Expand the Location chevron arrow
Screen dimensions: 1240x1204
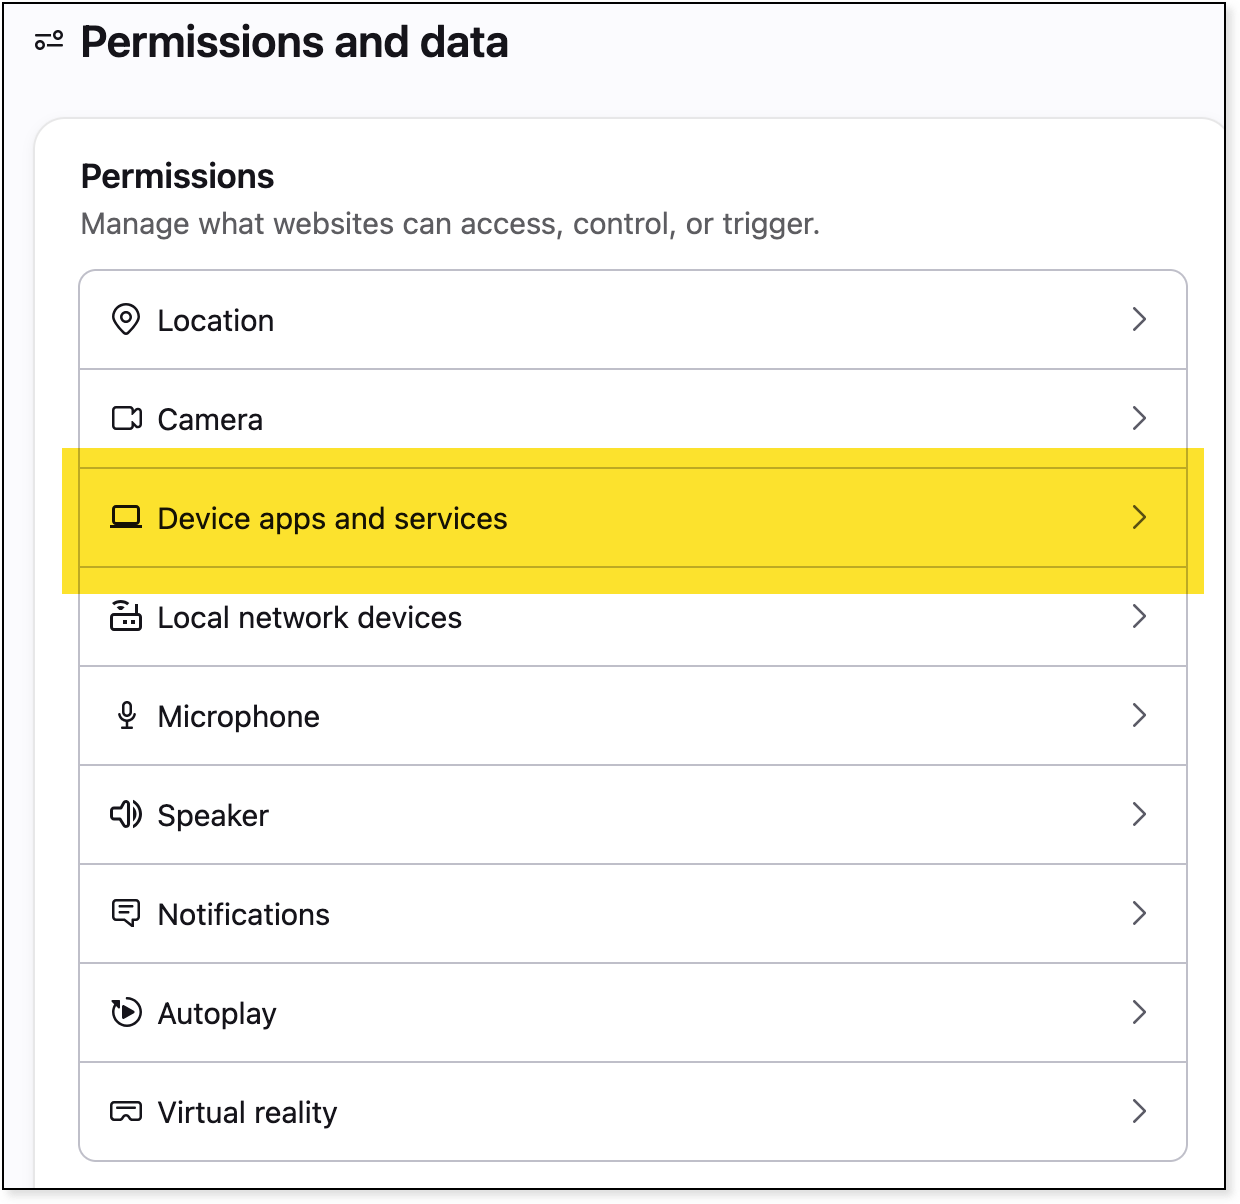click(x=1139, y=319)
